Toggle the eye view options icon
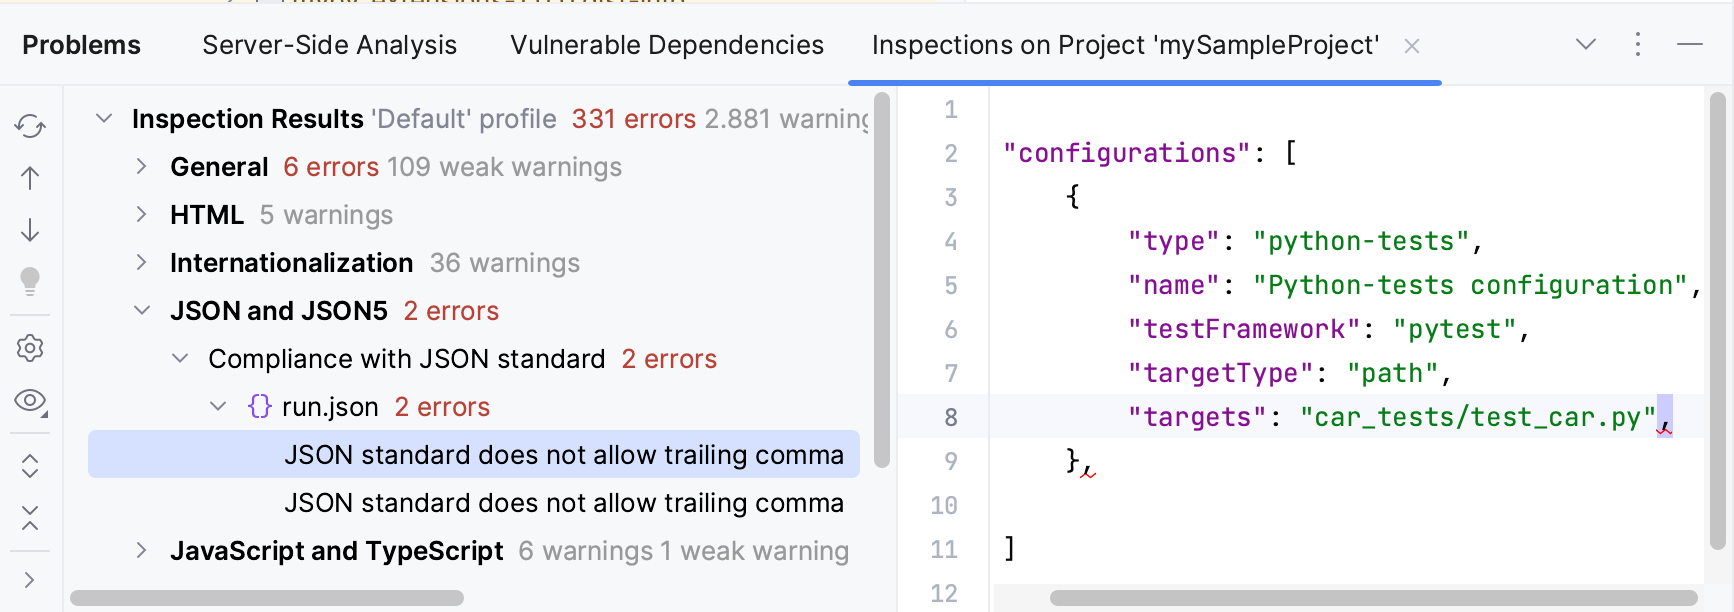Image resolution: width=1734 pixels, height=612 pixels. tap(30, 401)
